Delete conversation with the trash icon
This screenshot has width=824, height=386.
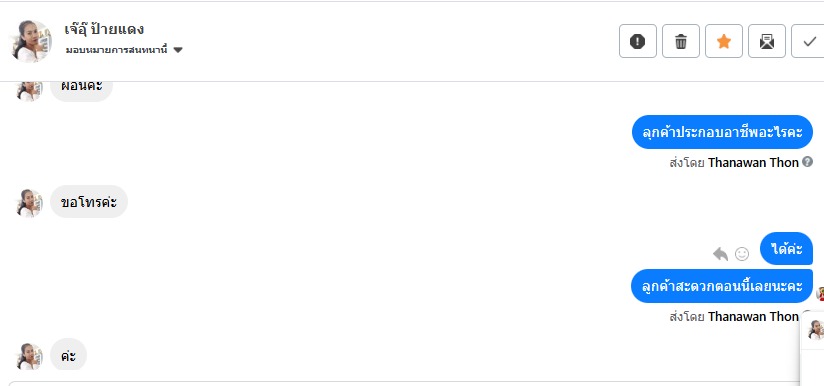(x=681, y=41)
